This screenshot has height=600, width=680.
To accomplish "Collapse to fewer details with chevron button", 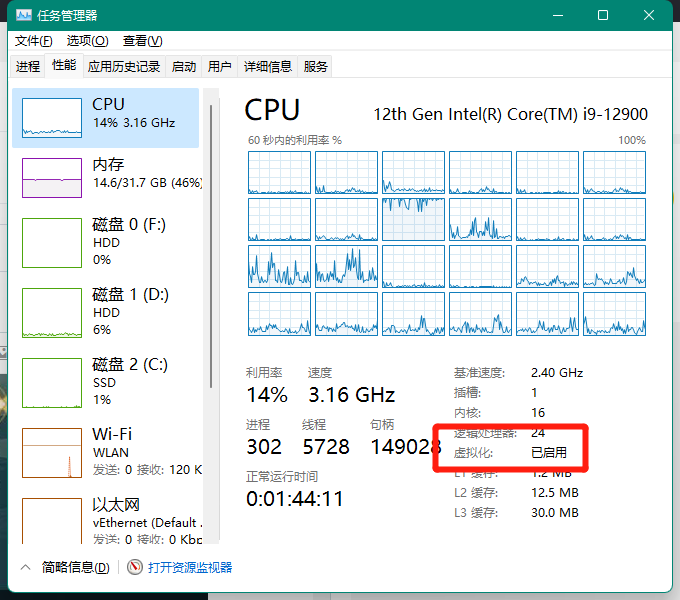I will 26,567.
